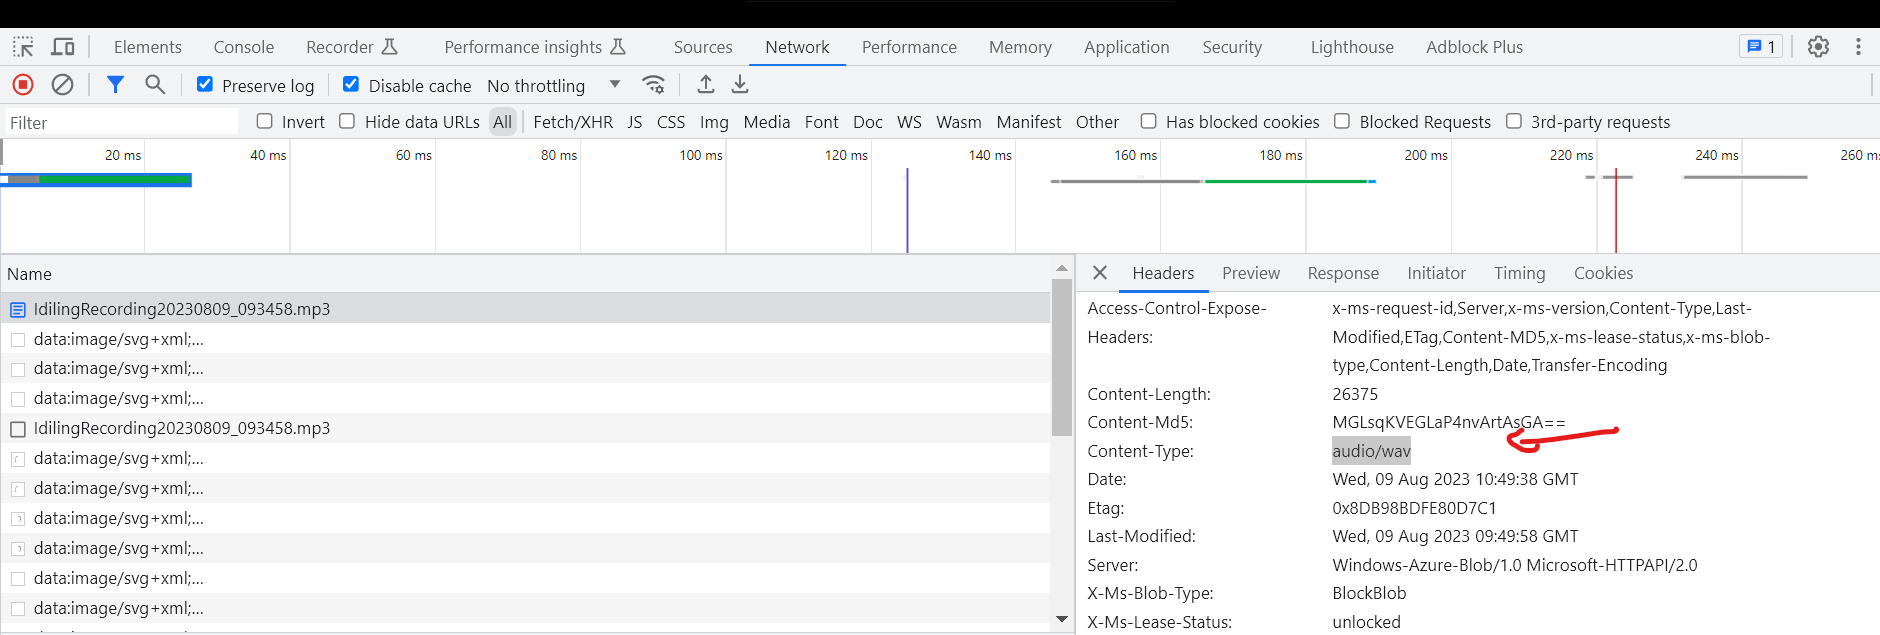Image resolution: width=1880 pixels, height=635 pixels.
Task: Click the audio/wav Content-Type value
Action: (x=1371, y=451)
